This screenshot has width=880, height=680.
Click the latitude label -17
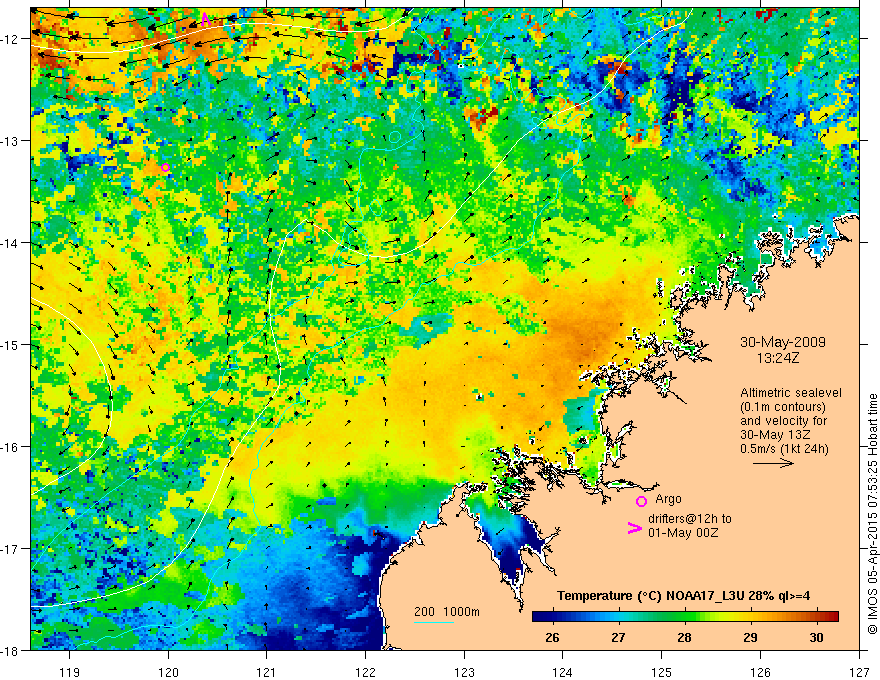[10, 548]
